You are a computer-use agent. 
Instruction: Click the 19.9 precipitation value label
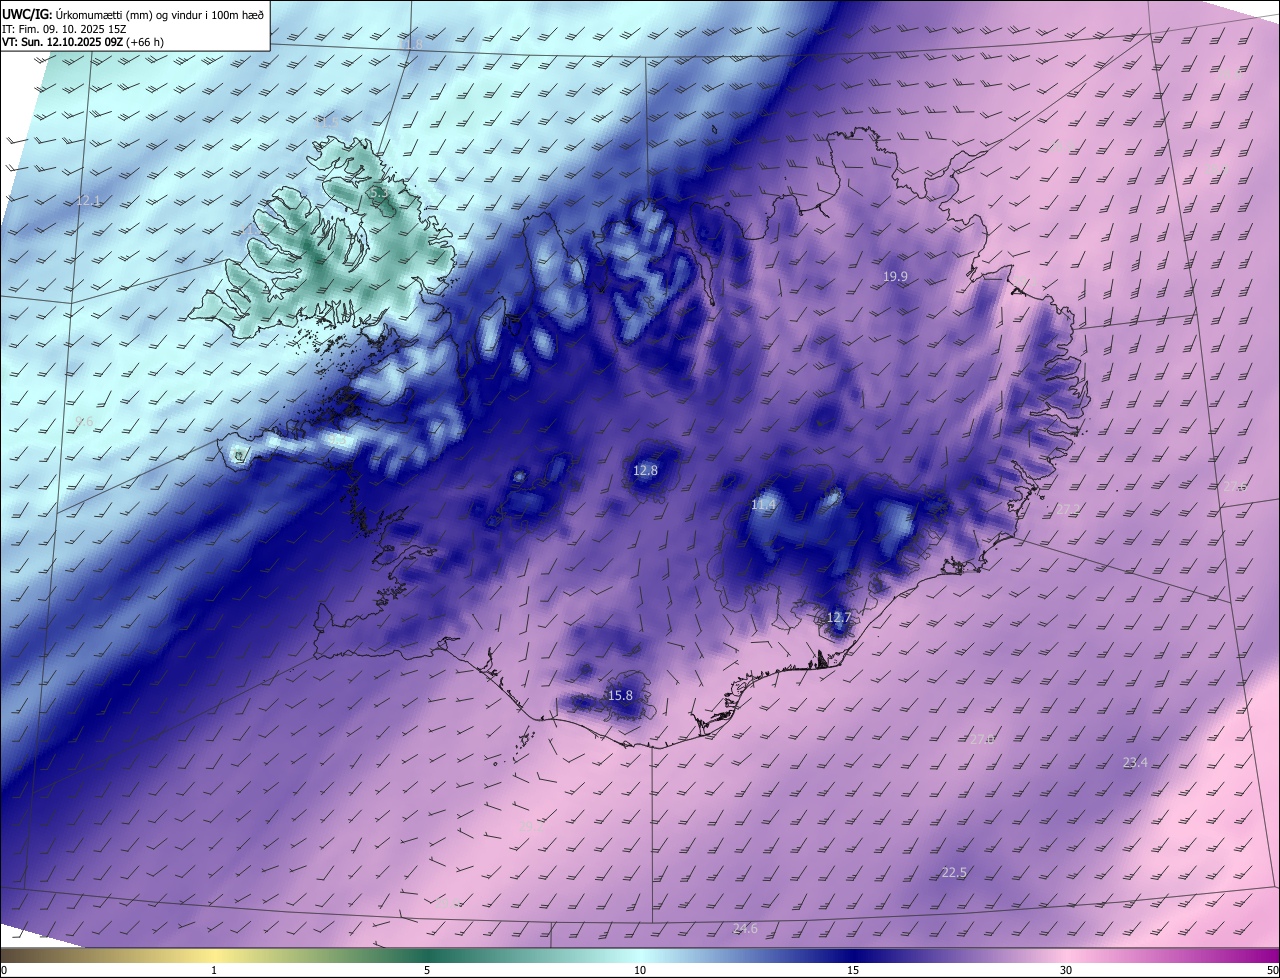(895, 276)
